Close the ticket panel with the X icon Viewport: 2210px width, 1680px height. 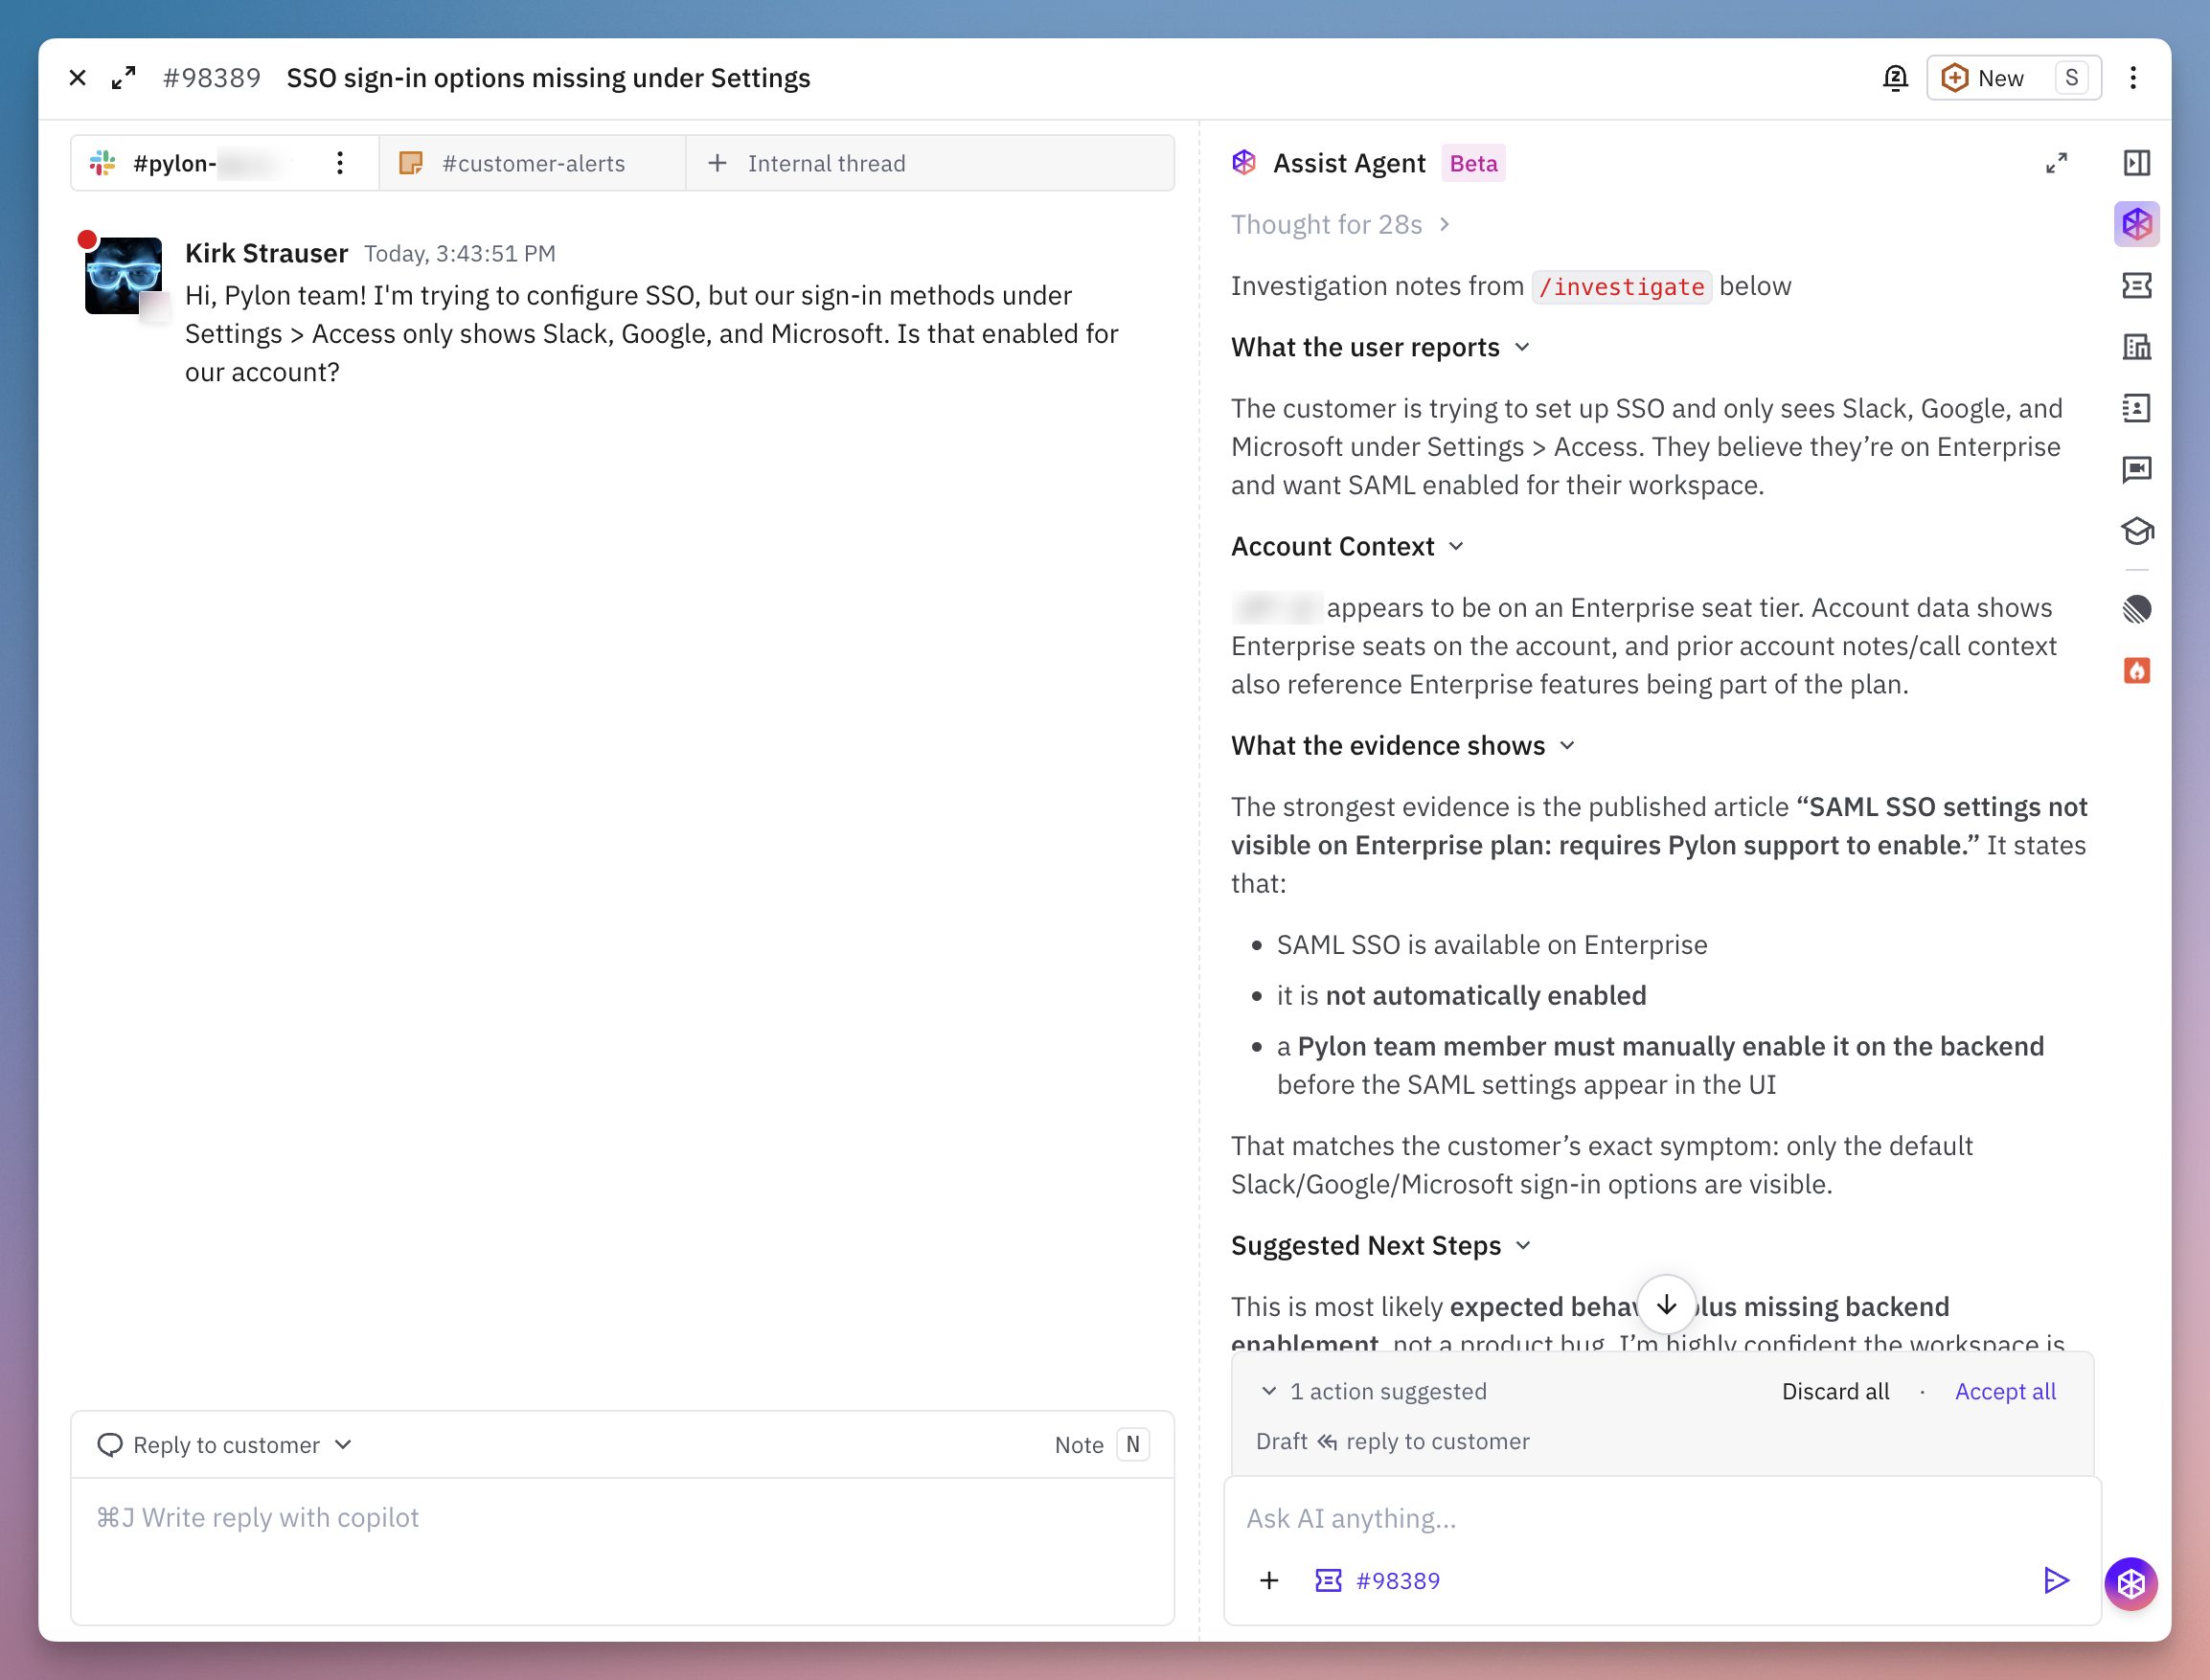click(77, 78)
